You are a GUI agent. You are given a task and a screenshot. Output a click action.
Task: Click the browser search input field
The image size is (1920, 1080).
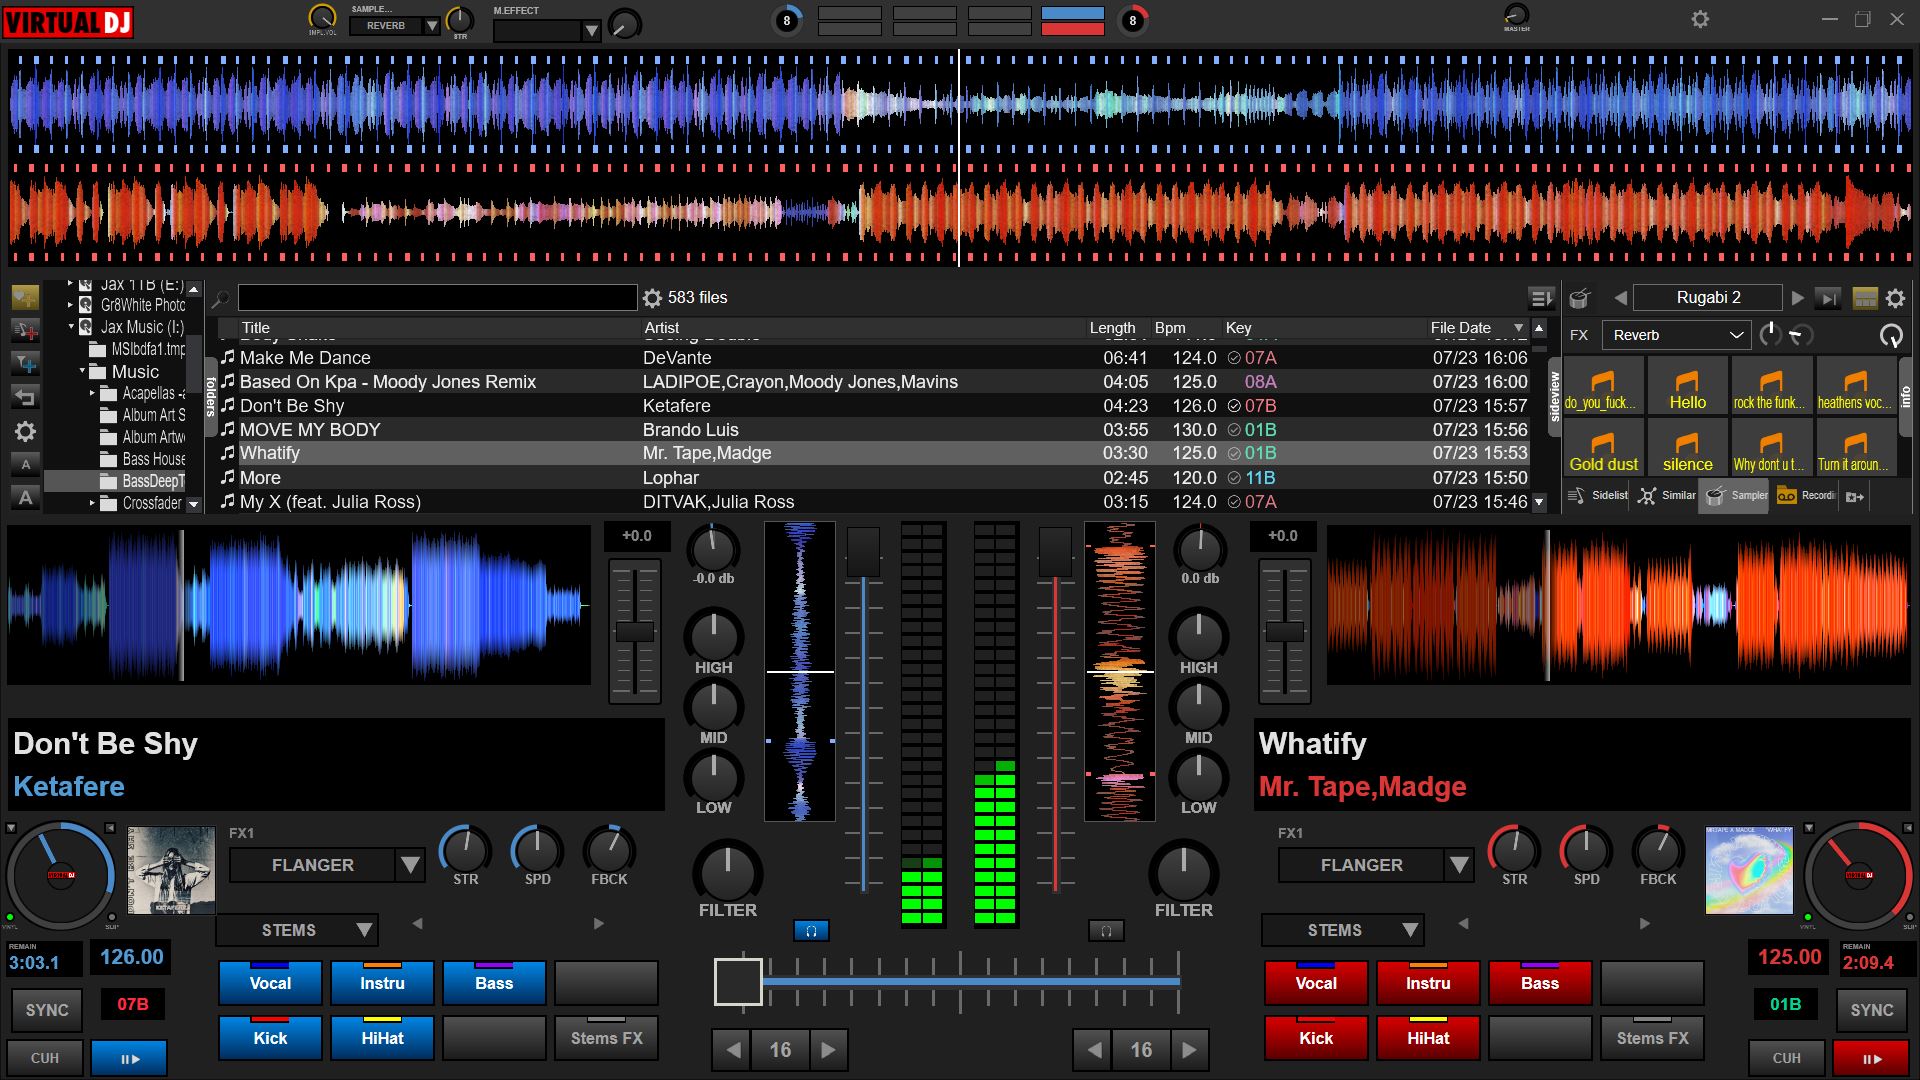(437, 298)
